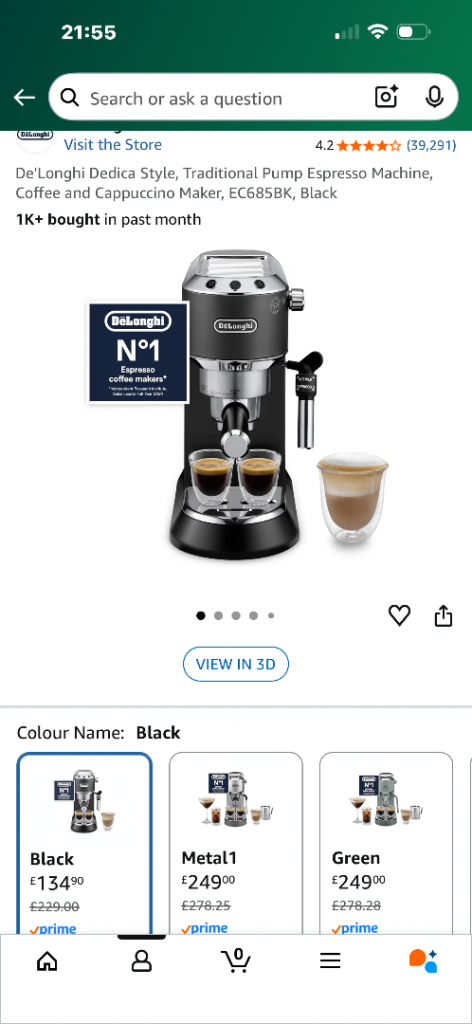Open the Visit the Store link
Viewport: 472px width, 1024px height.
coord(113,144)
